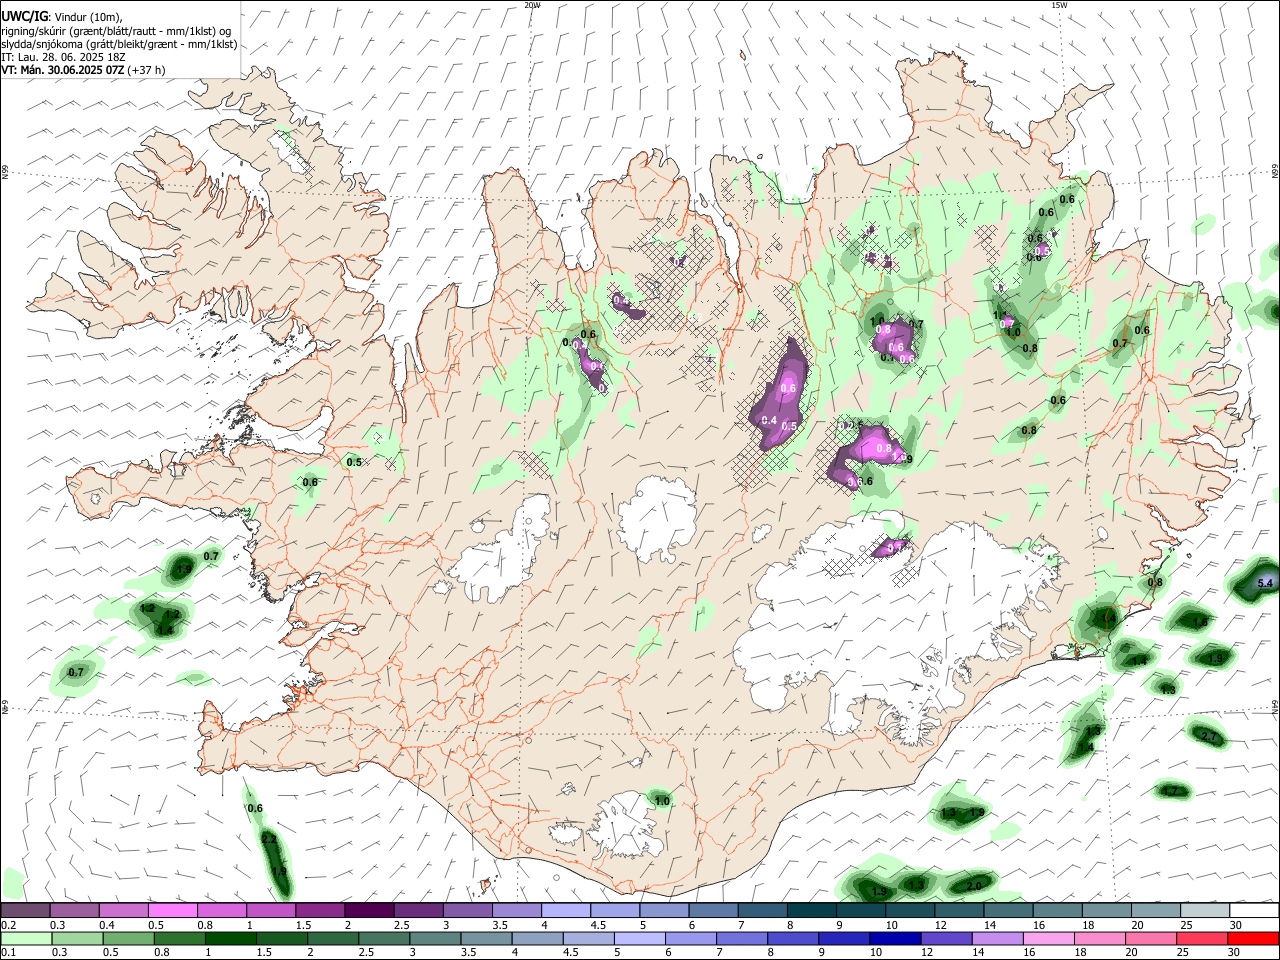The height and width of the screenshot is (960, 1280).
Task: Click the '(+37 h)' forecast offset text
Action: pyautogui.click(x=148, y=70)
